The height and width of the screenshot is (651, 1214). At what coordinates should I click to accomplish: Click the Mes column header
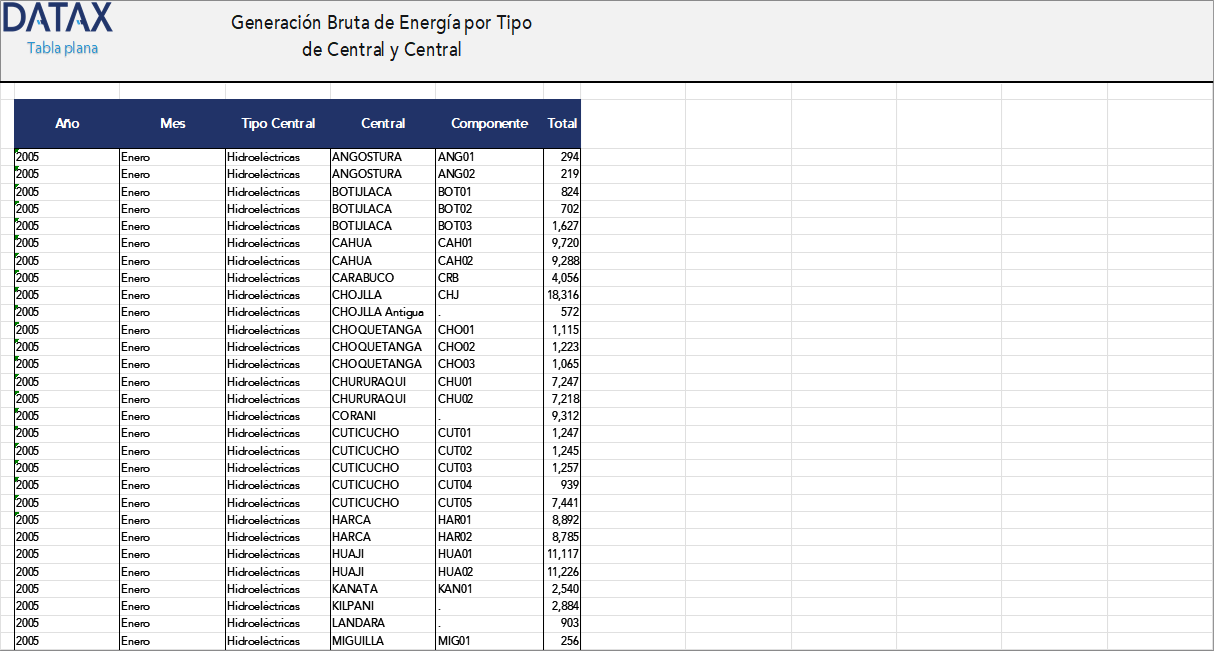pyautogui.click(x=172, y=124)
